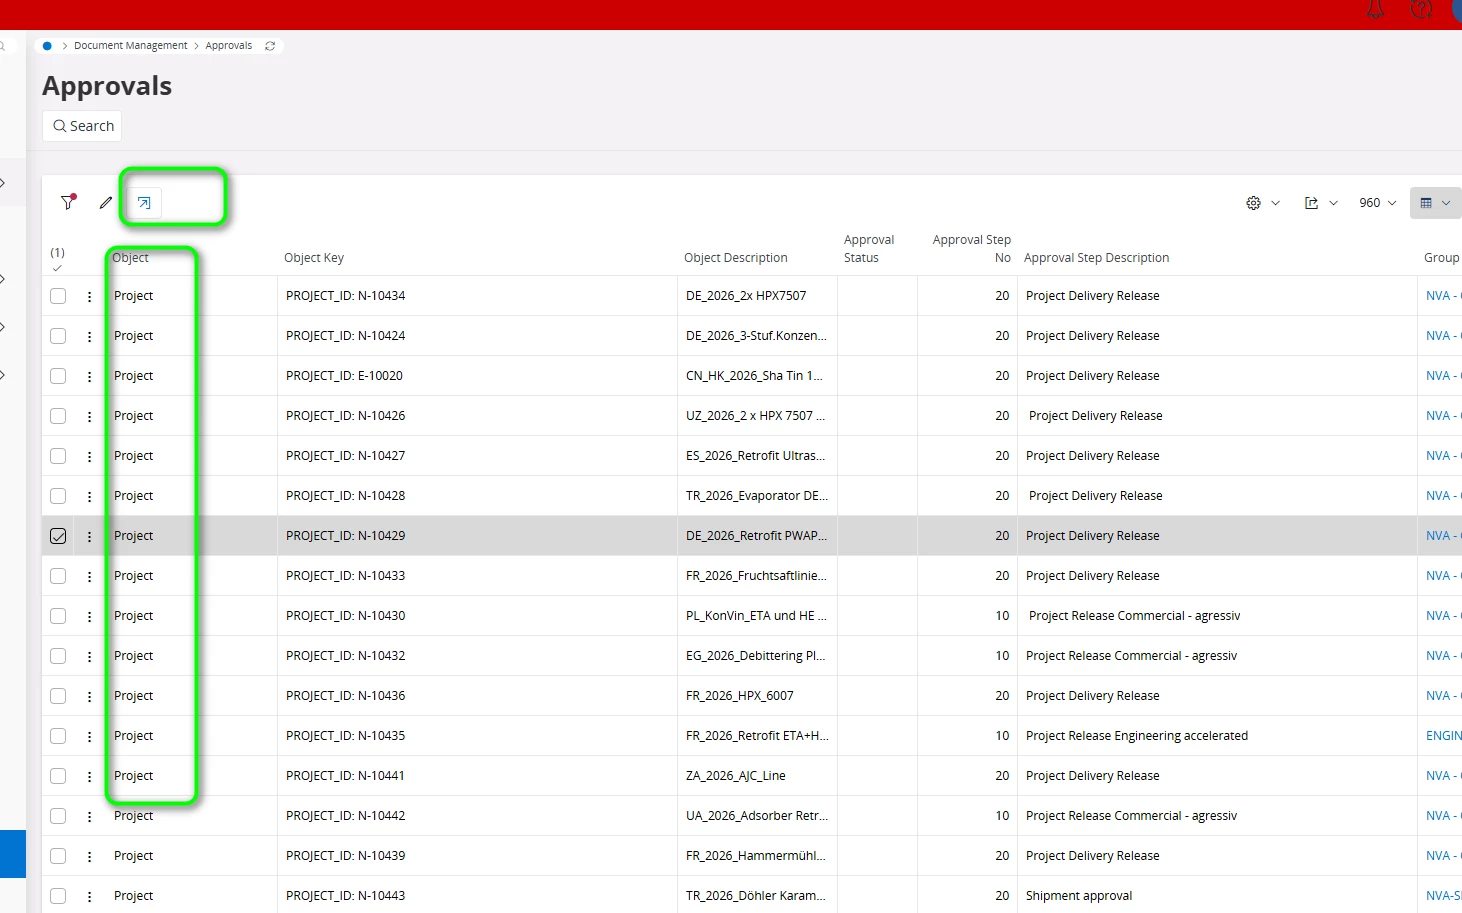The image size is (1462, 913).
Task: Sort by Object Description column header
Action: [x=736, y=258]
